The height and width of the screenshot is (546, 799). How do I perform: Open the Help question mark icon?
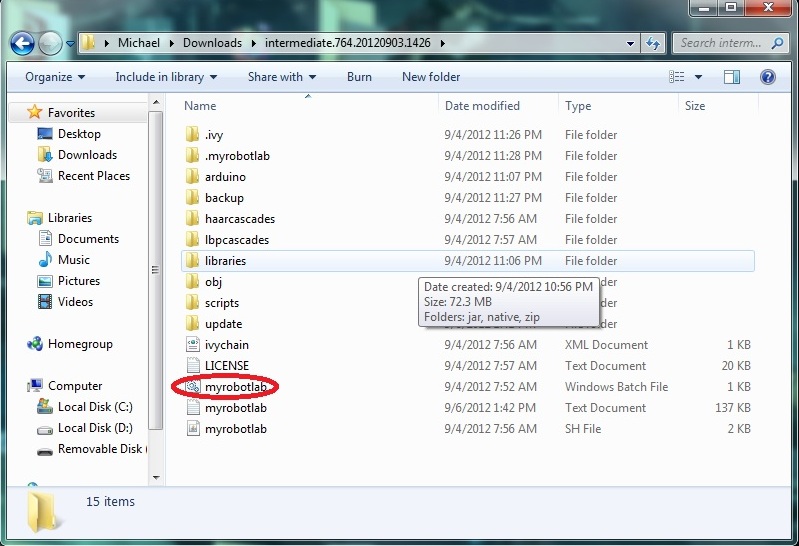pos(767,77)
